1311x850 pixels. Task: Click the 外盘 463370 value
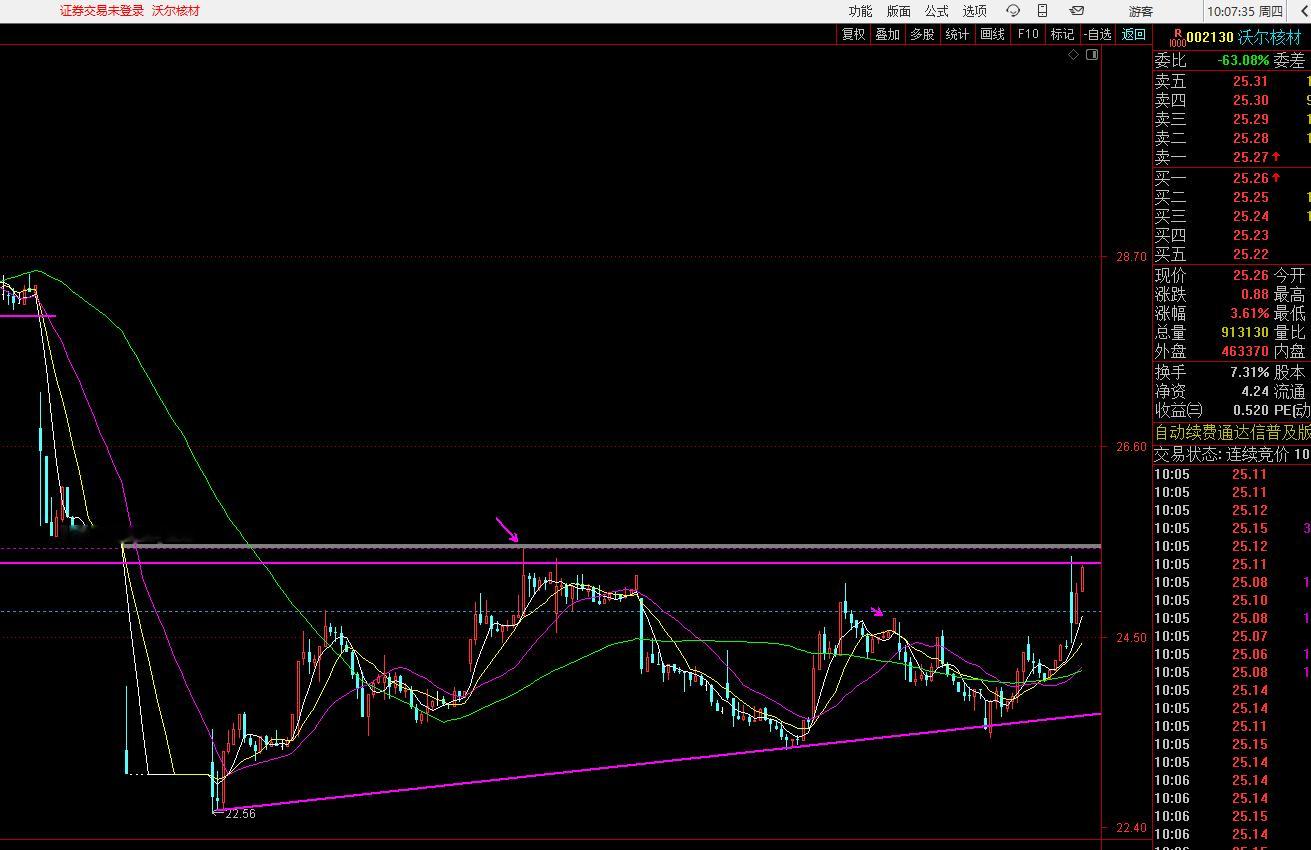1244,351
